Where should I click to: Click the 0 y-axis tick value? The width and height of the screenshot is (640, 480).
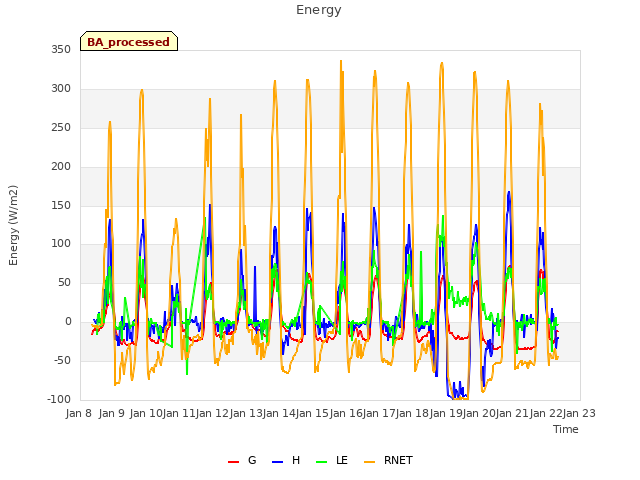pyautogui.click(x=68, y=322)
